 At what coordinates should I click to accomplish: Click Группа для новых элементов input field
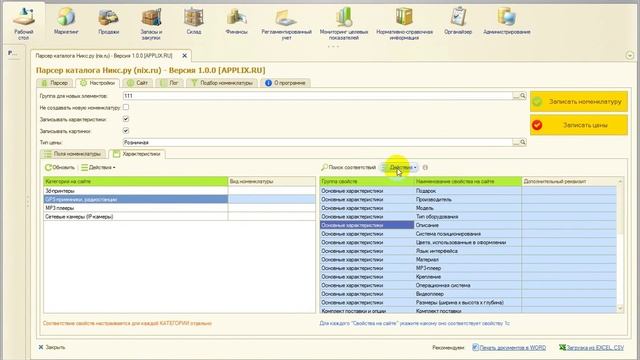318,96
